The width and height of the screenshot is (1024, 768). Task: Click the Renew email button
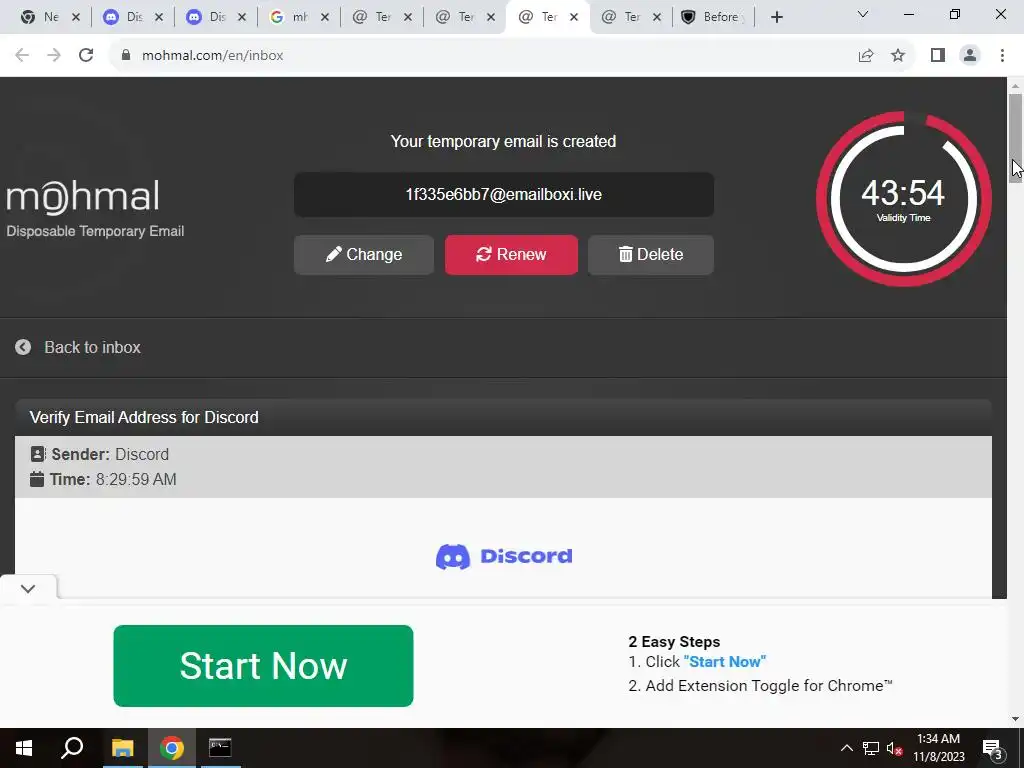511,255
